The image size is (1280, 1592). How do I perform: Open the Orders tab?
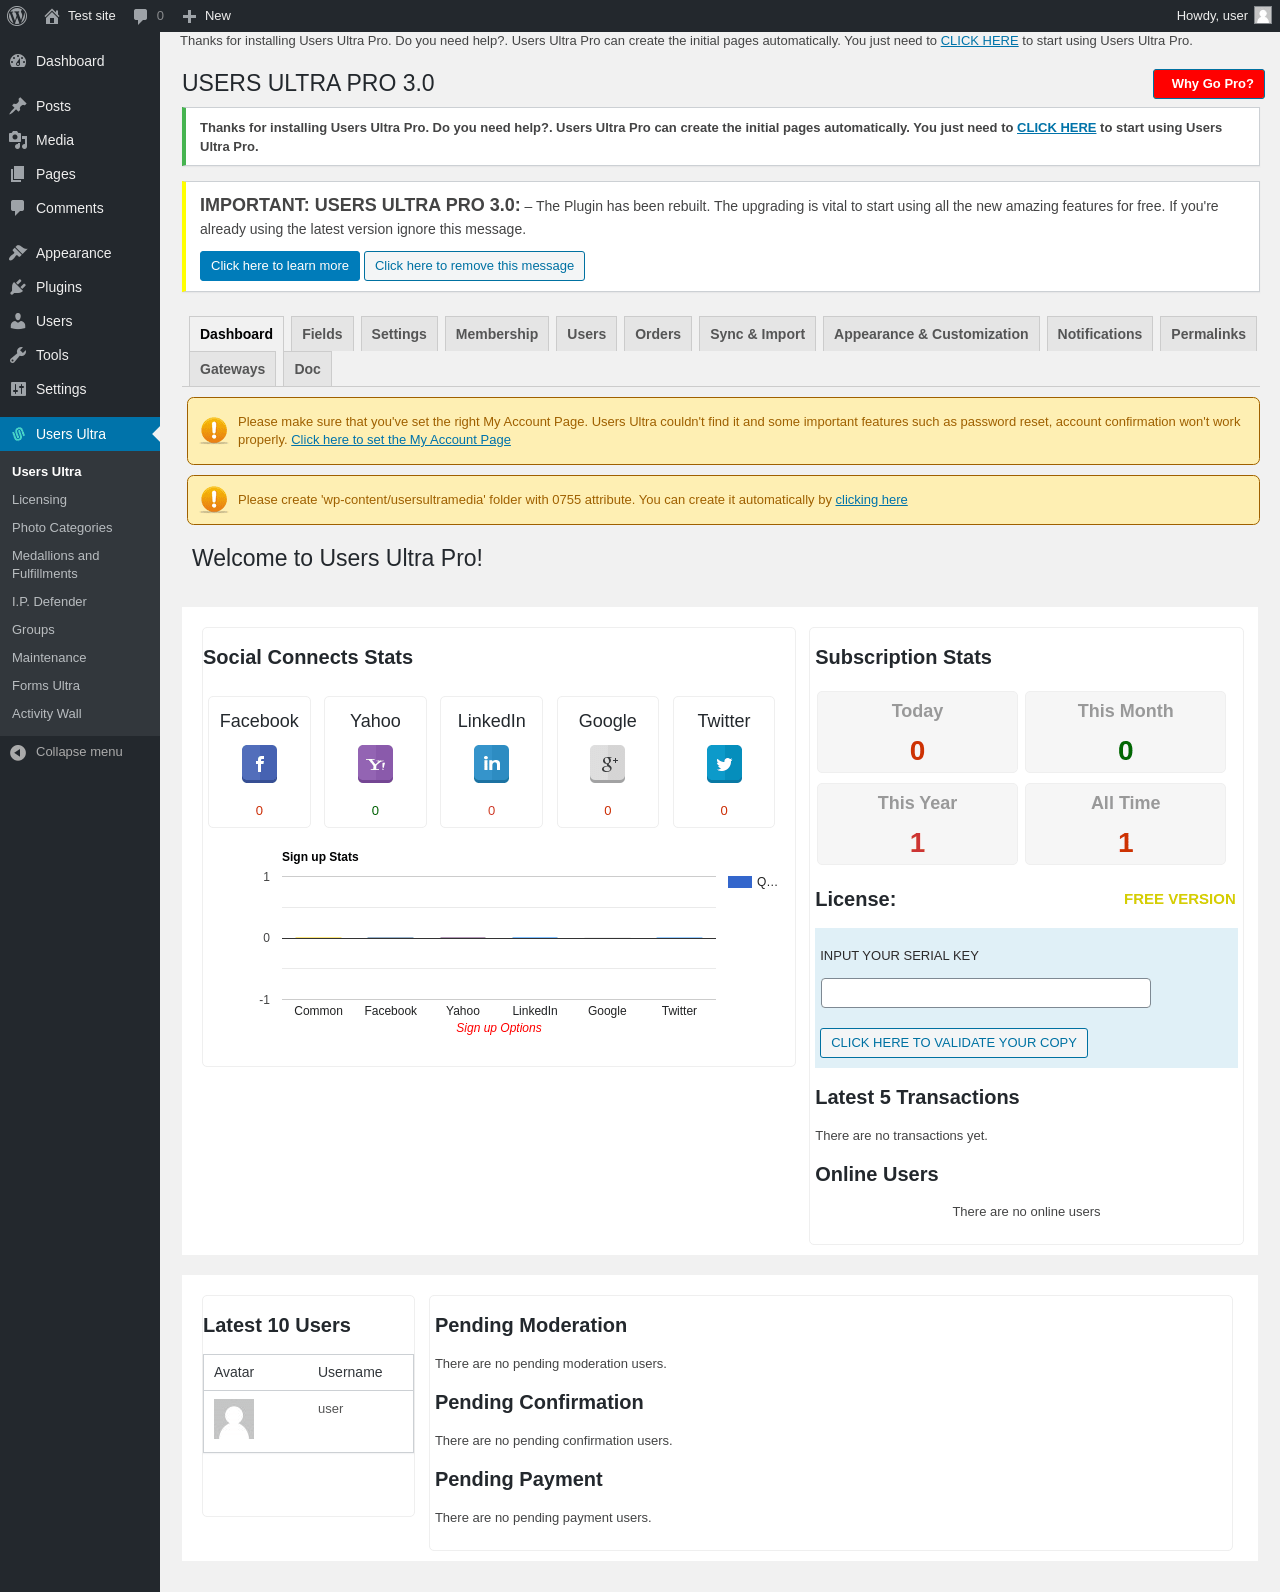click(658, 334)
